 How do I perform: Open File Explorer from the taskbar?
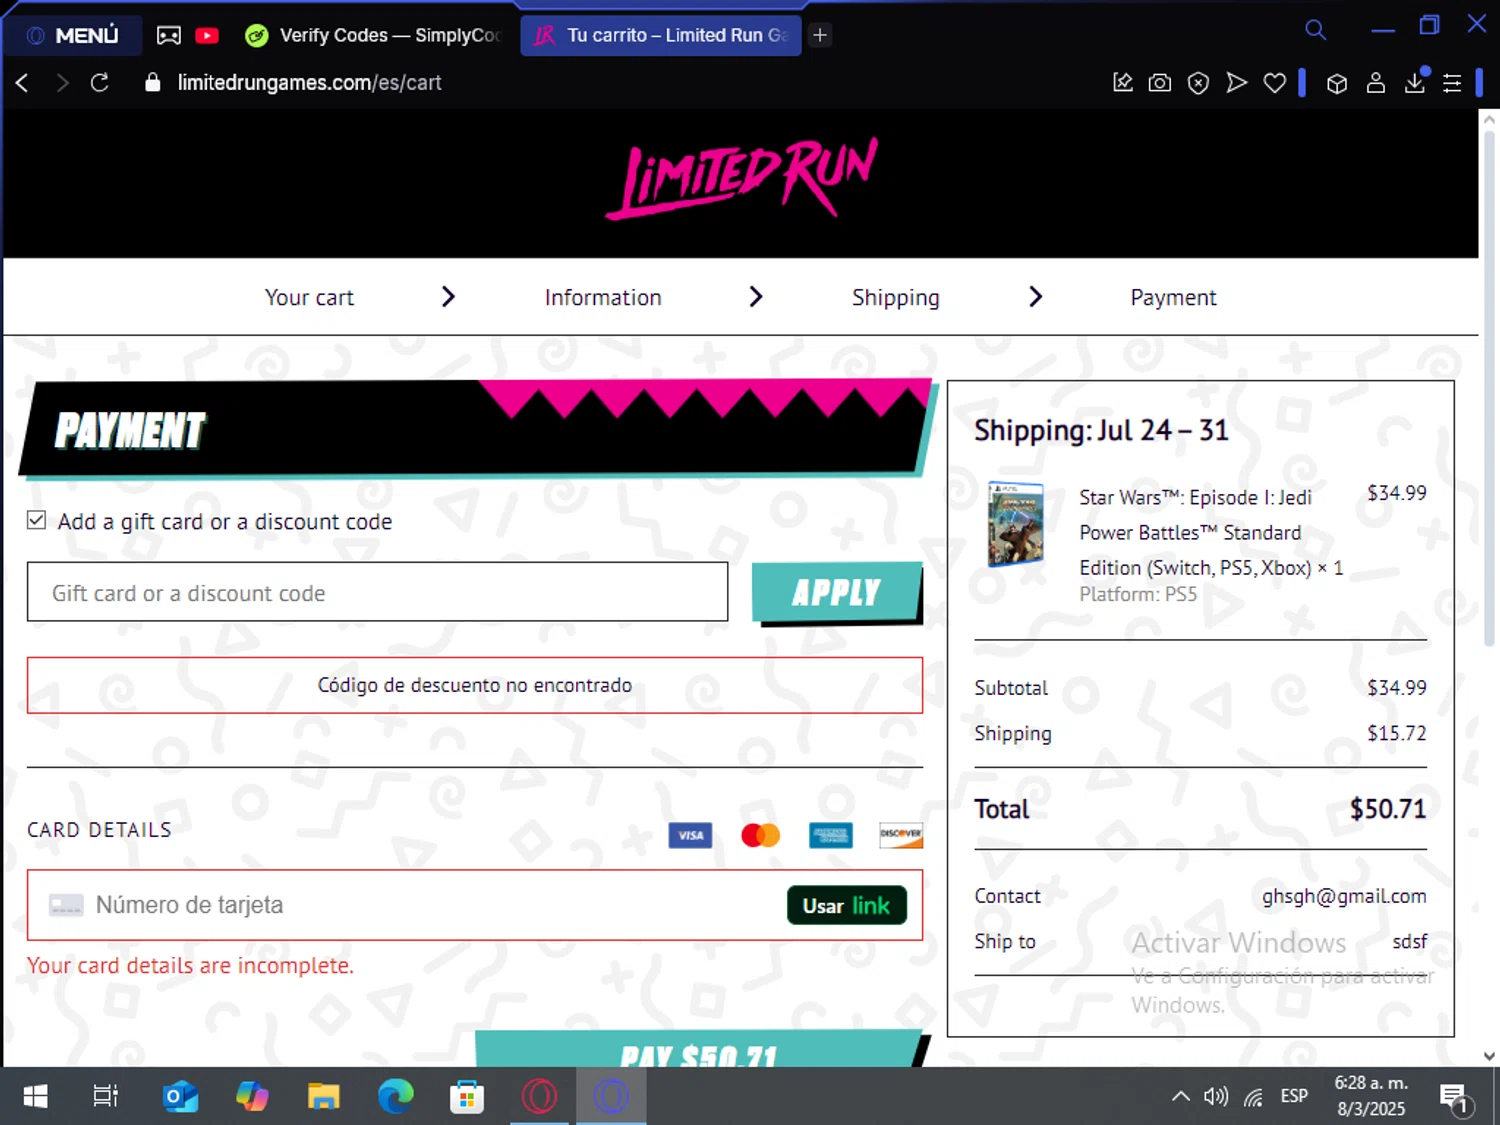pyautogui.click(x=323, y=1097)
